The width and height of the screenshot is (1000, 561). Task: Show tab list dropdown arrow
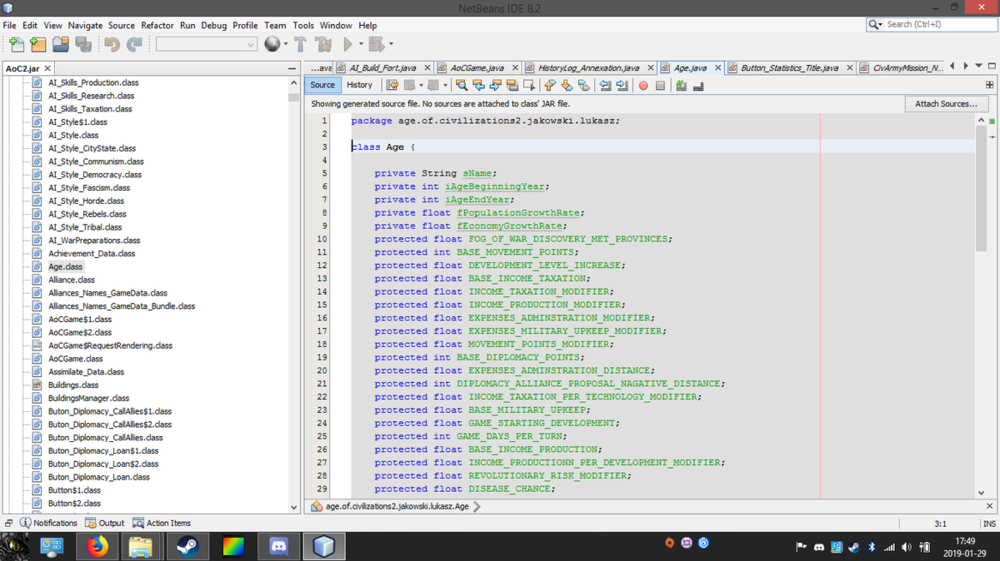tap(978, 66)
